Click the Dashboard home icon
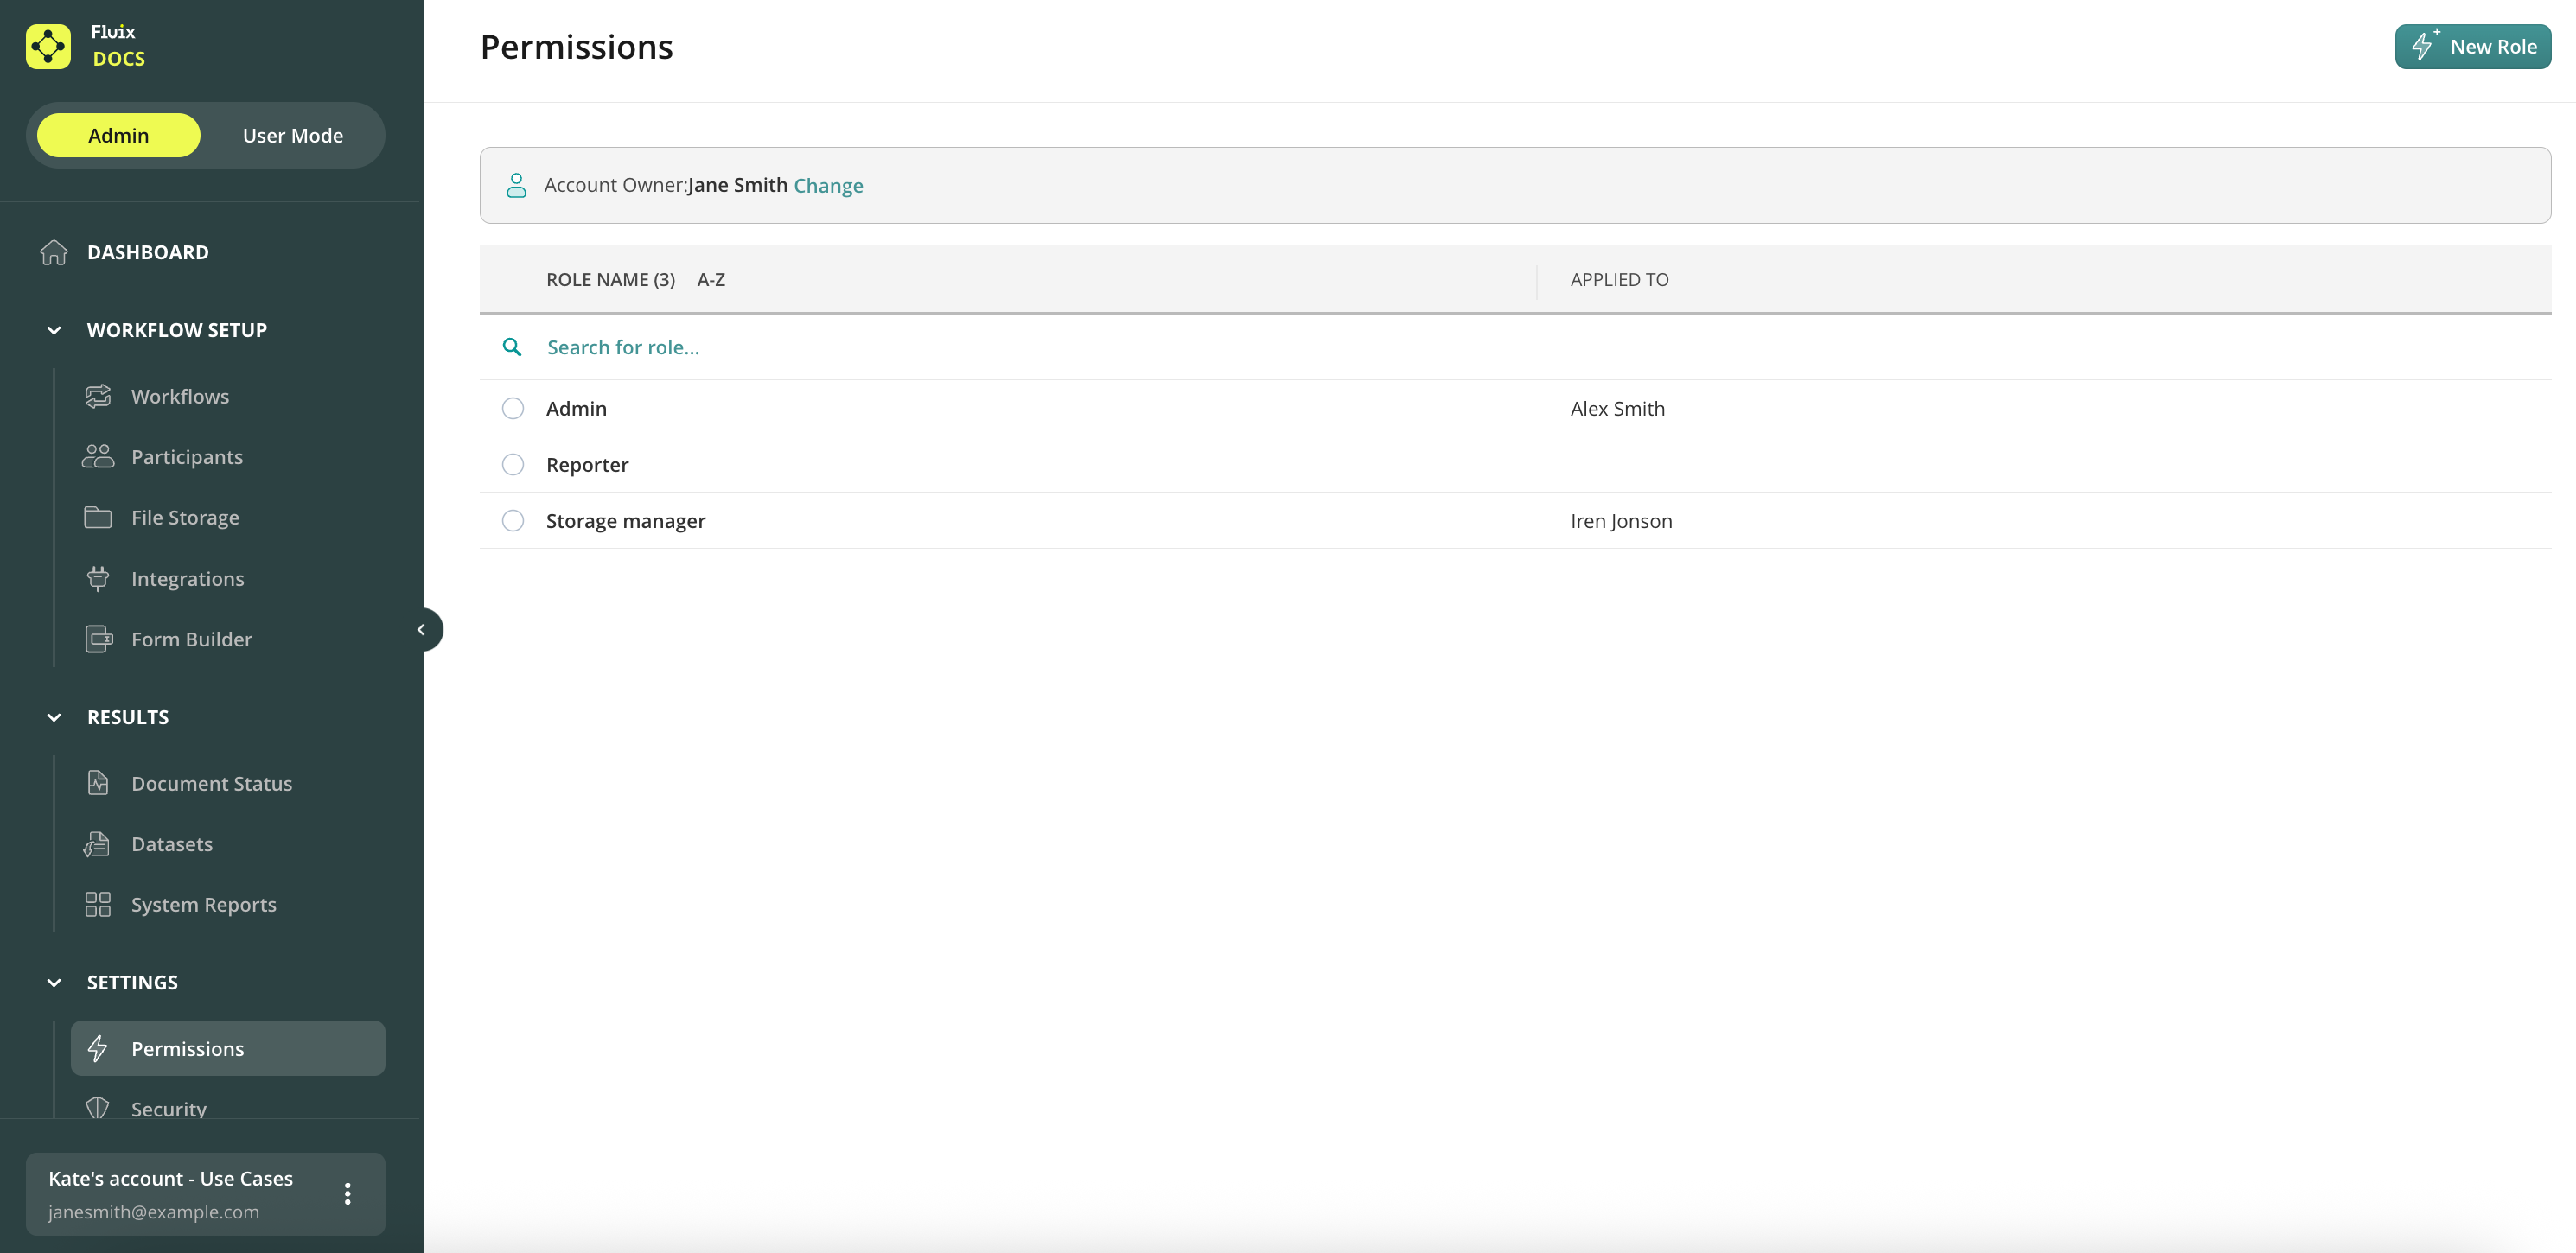This screenshot has width=2576, height=1253. point(54,252)
